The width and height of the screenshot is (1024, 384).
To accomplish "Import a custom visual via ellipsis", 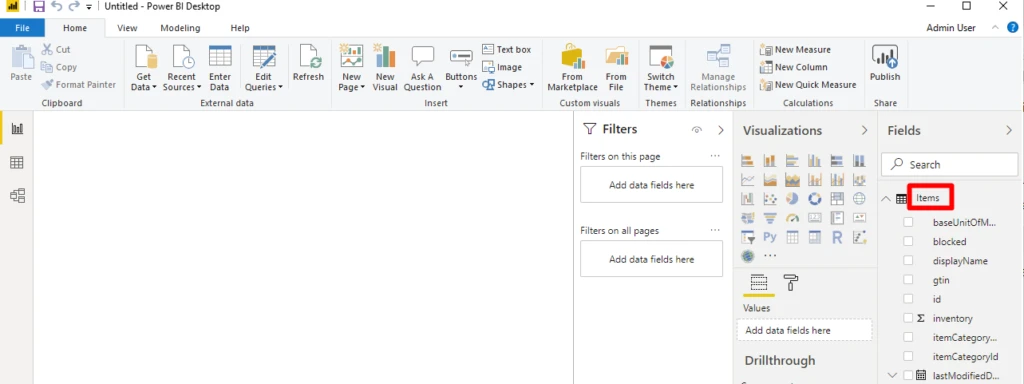I will pos(771,256).
